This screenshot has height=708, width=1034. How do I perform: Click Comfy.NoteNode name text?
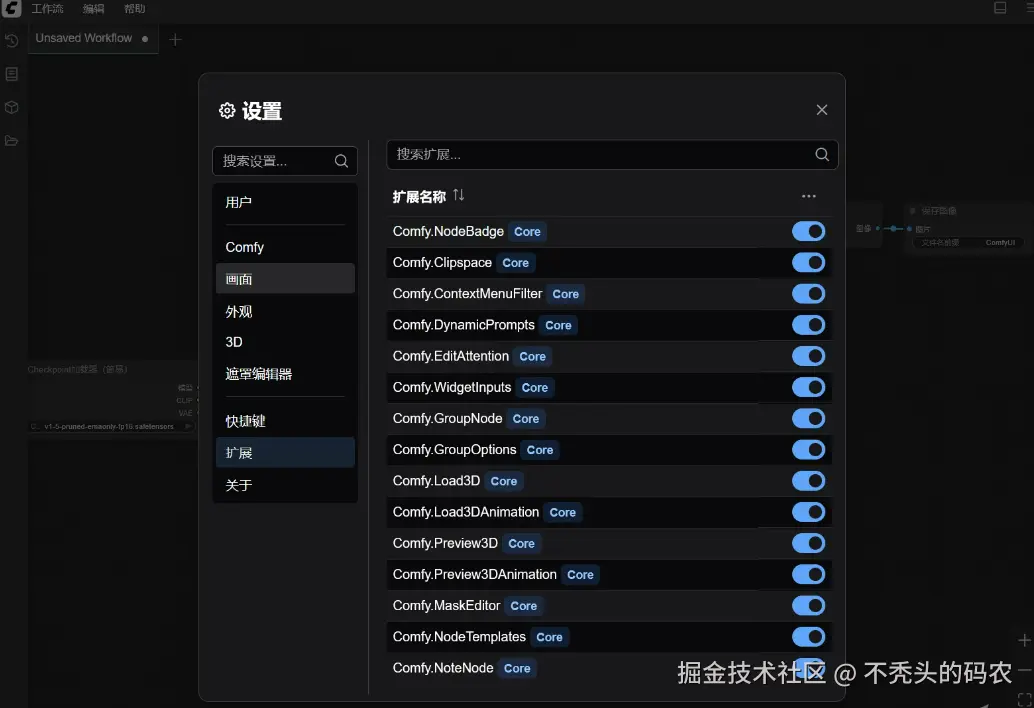click(x=442, y=668)
